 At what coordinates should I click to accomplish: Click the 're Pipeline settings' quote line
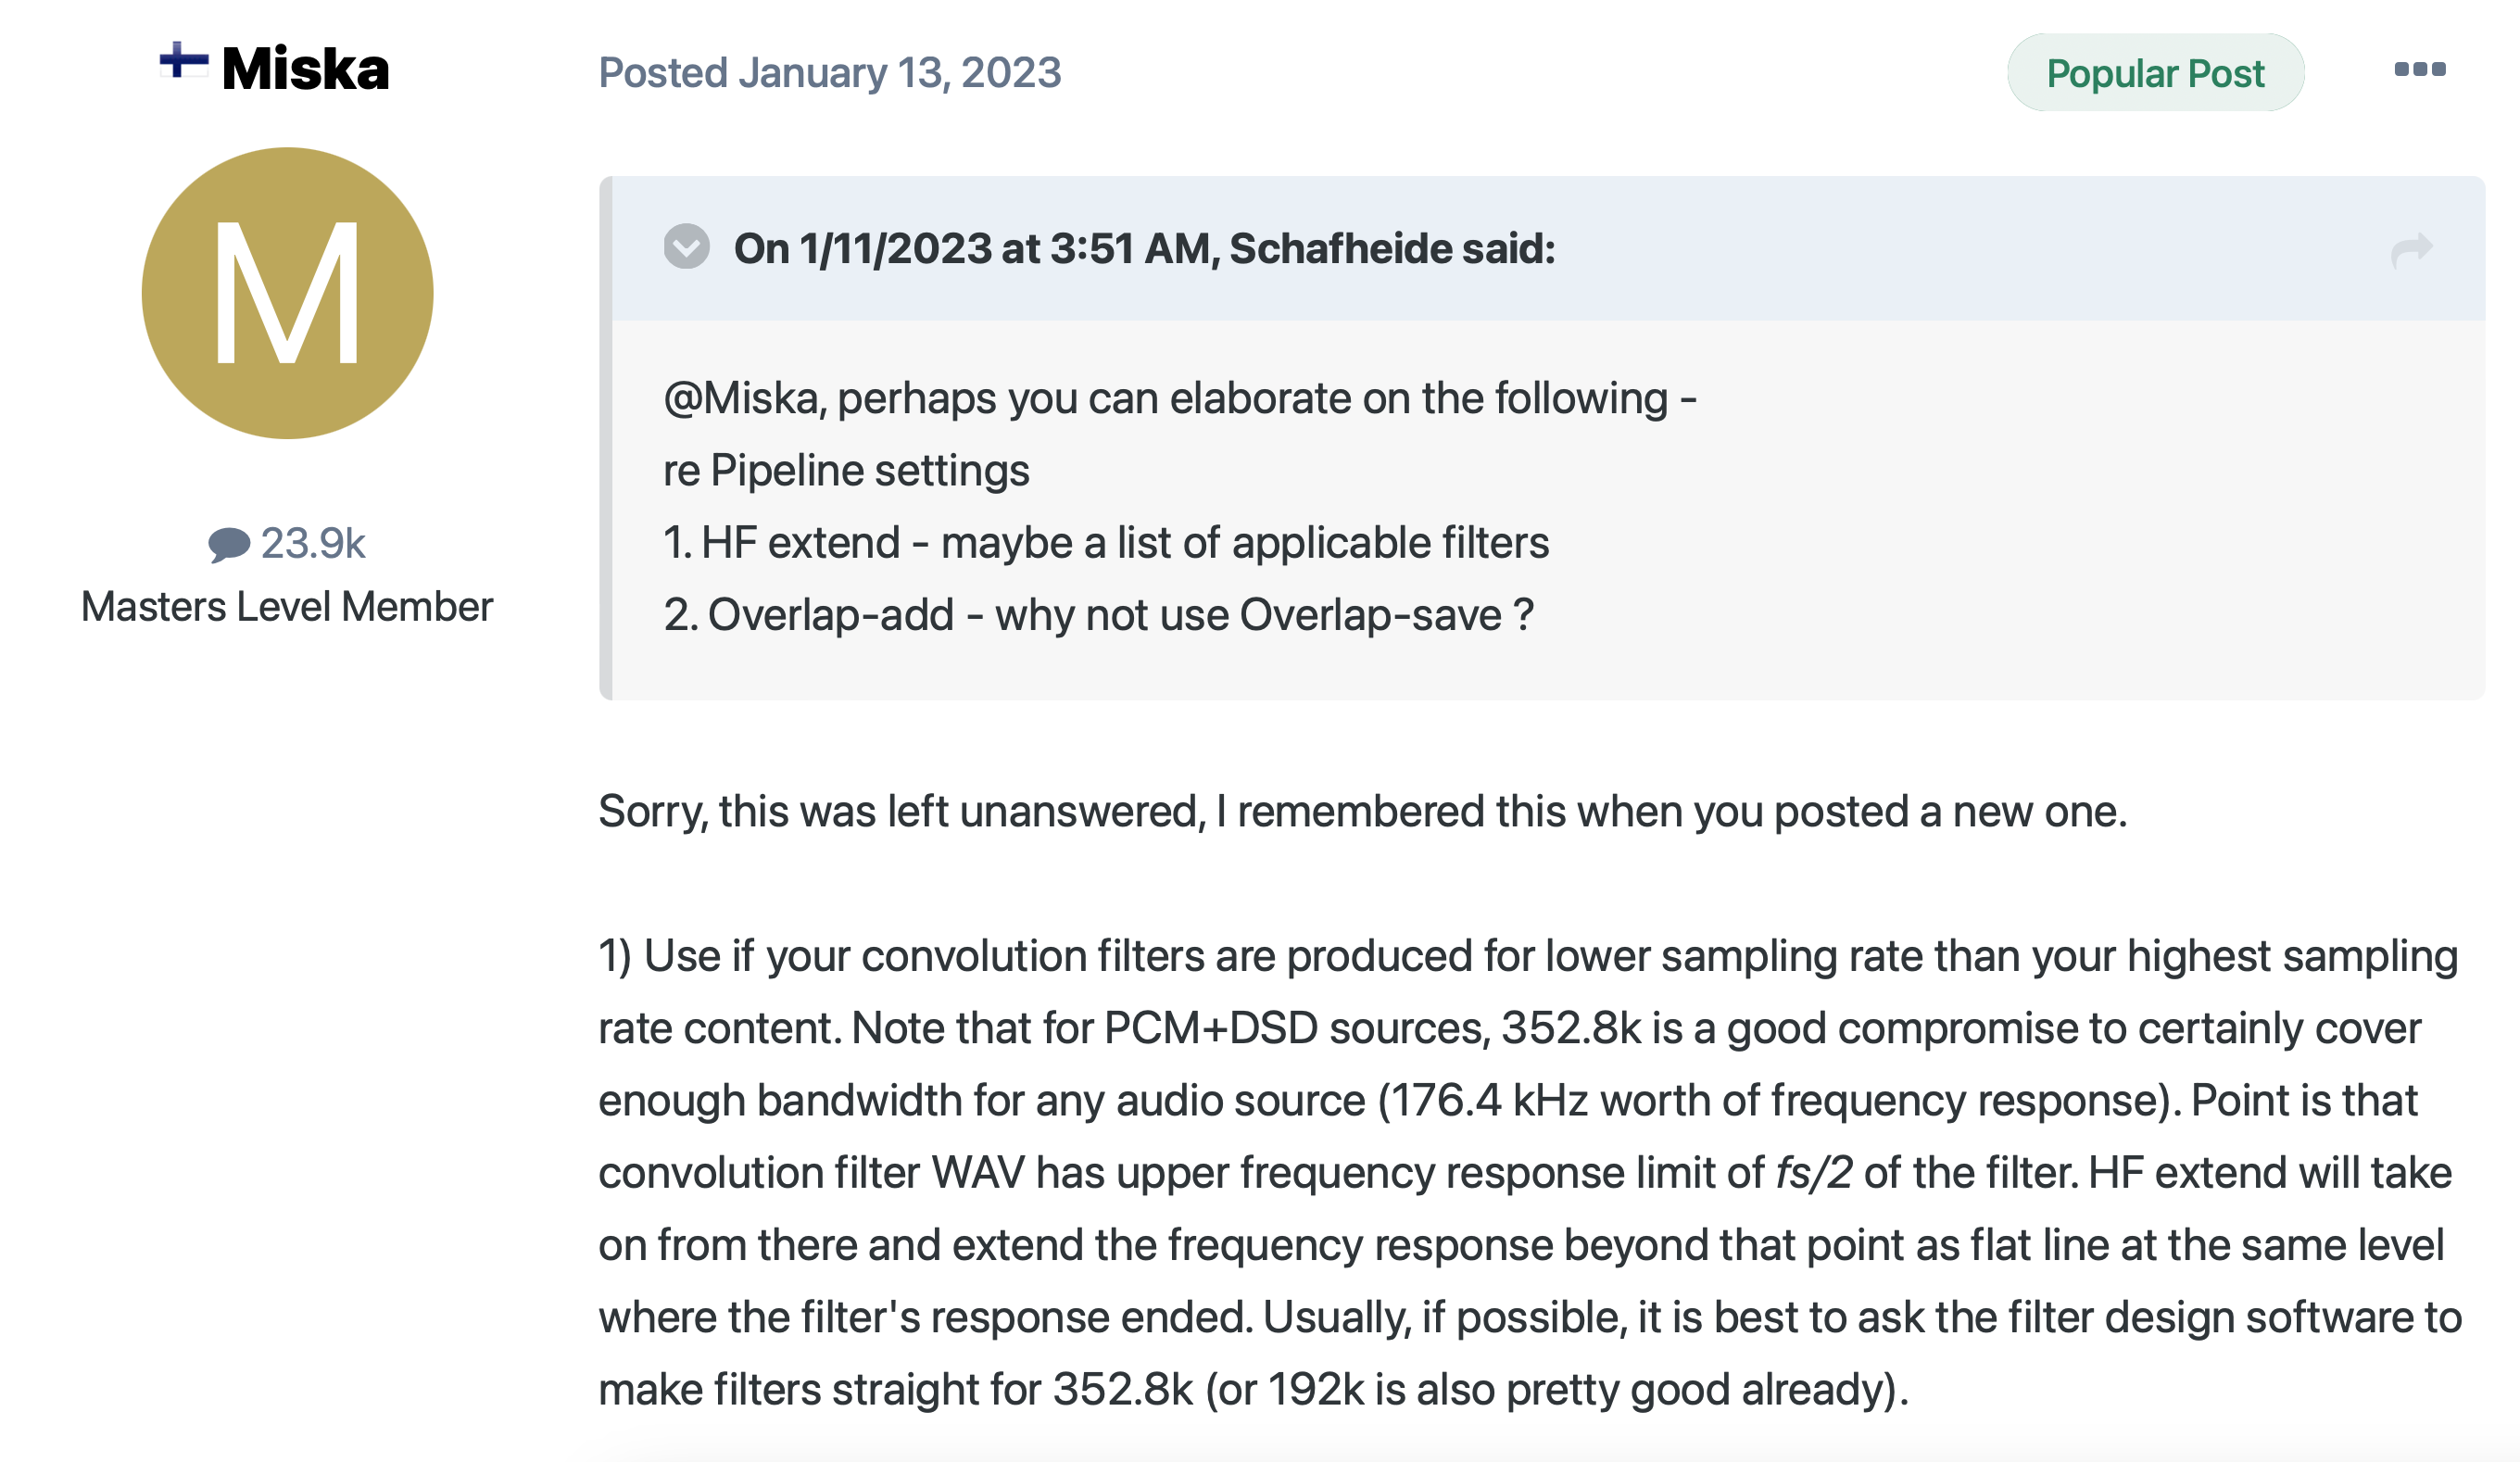point(846,470)
